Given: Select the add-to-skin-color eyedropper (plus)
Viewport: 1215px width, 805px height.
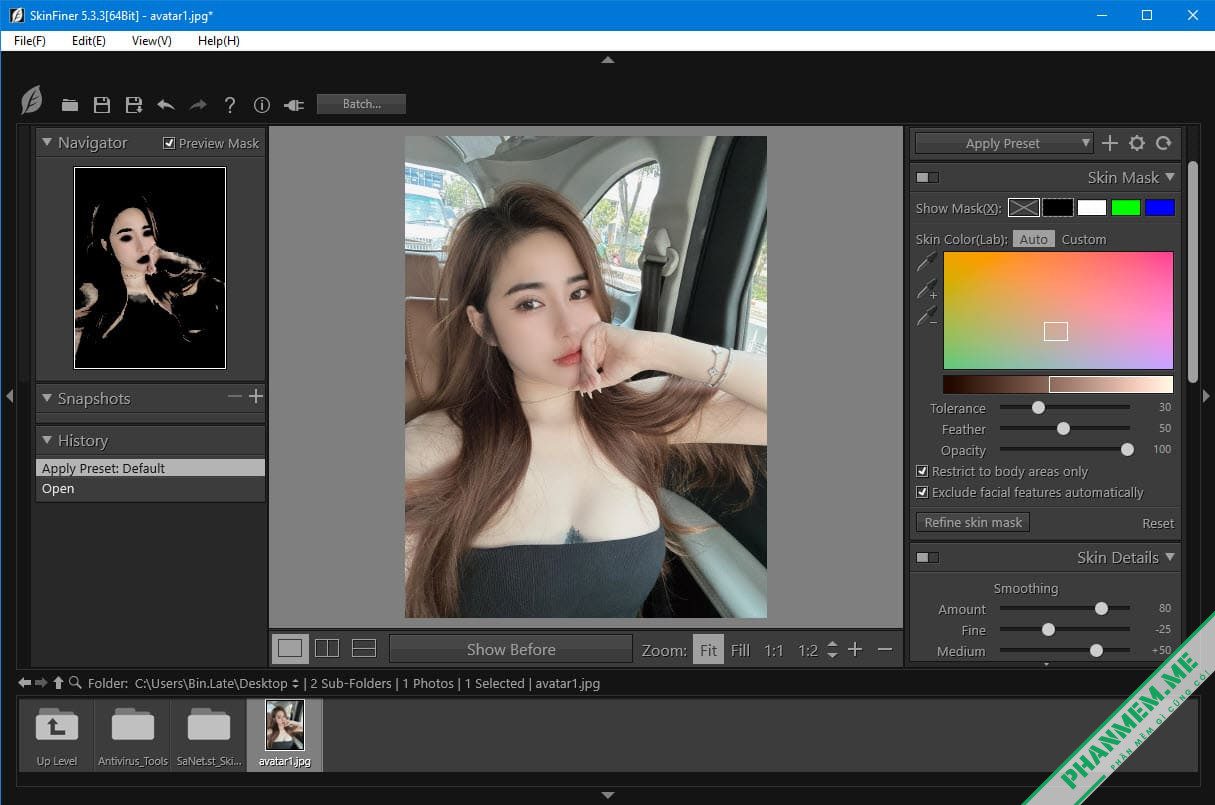Looking at the screenshot, I should pos(927,289).
